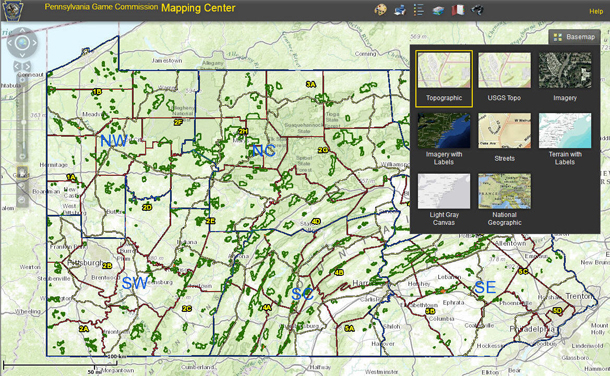
Task: Pan the map up with the navigation arrow
Action: pos(22,30)
